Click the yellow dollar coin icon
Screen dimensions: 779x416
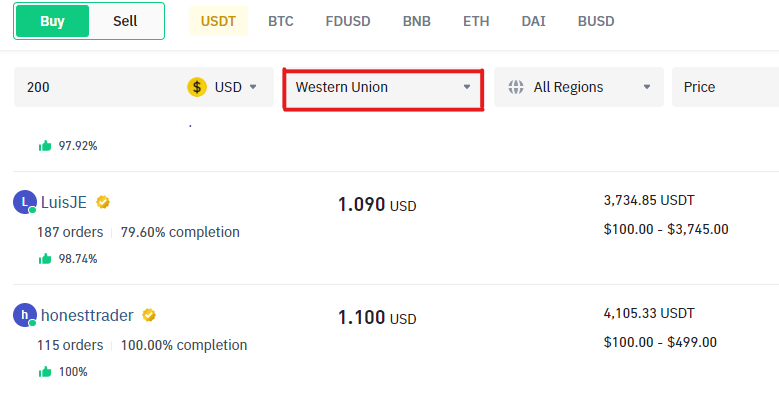click(x=197, y=87)
